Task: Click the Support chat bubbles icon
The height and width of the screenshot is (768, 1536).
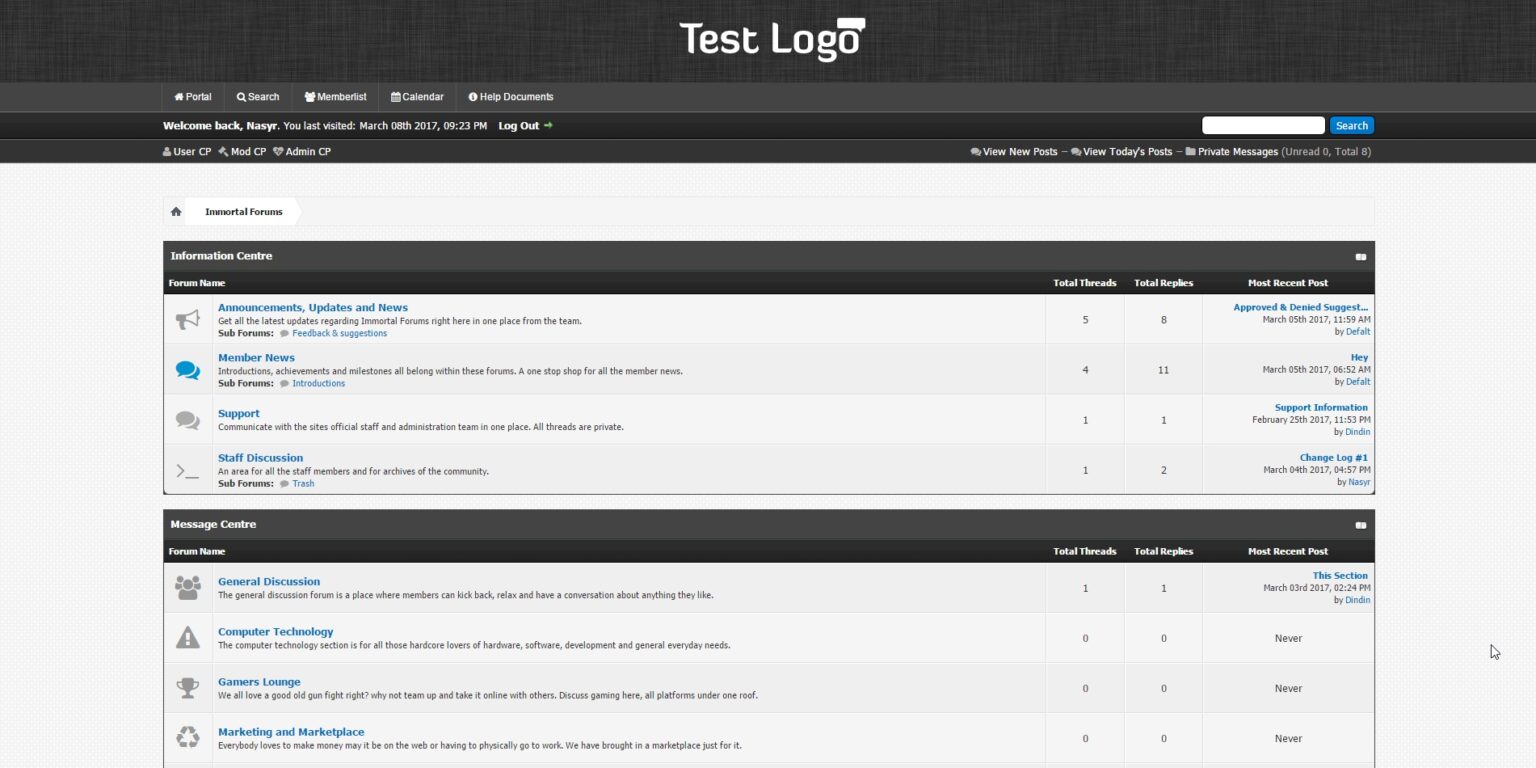Action: 188,419
